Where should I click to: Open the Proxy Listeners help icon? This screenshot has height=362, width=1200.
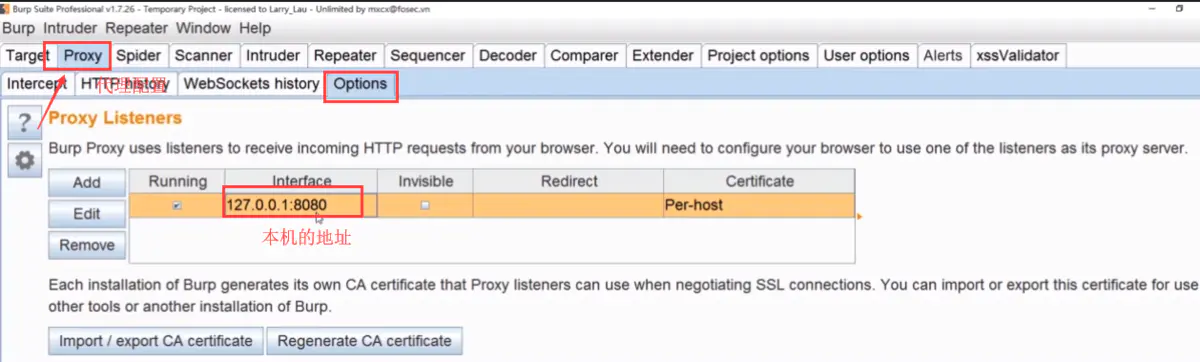click(26, 124)
